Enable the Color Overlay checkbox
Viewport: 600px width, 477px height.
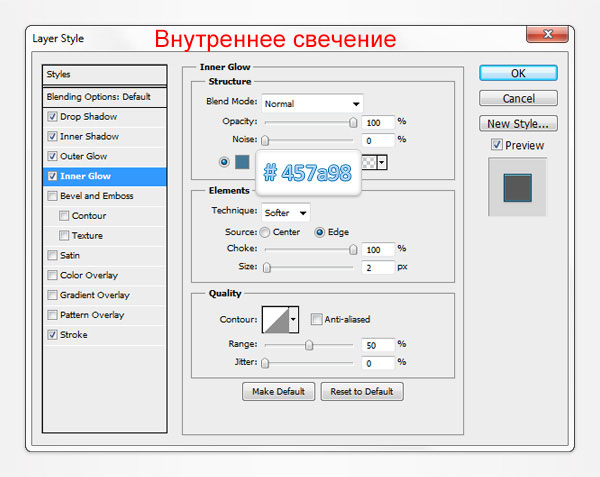tap(52, 275)
